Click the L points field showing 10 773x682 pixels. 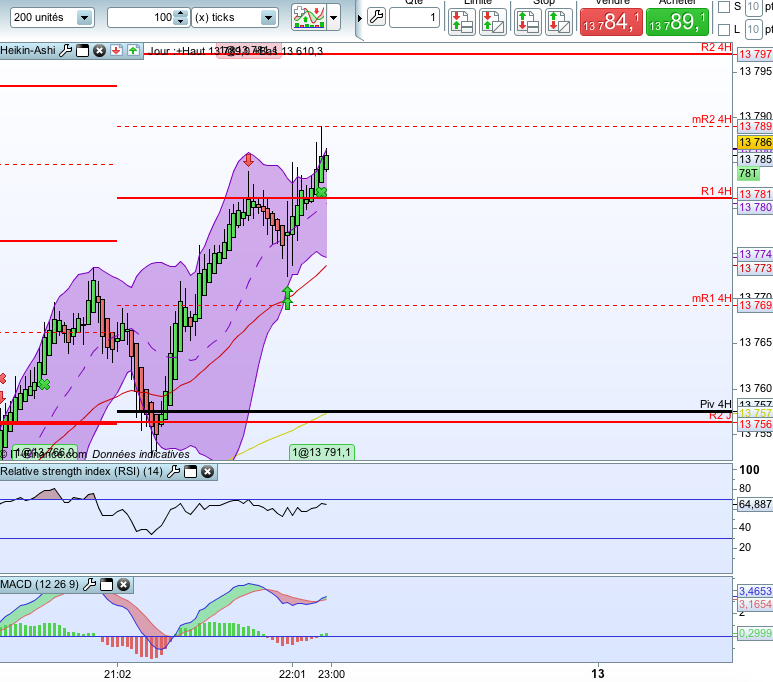pyautogui.click(x=753, y=30)
